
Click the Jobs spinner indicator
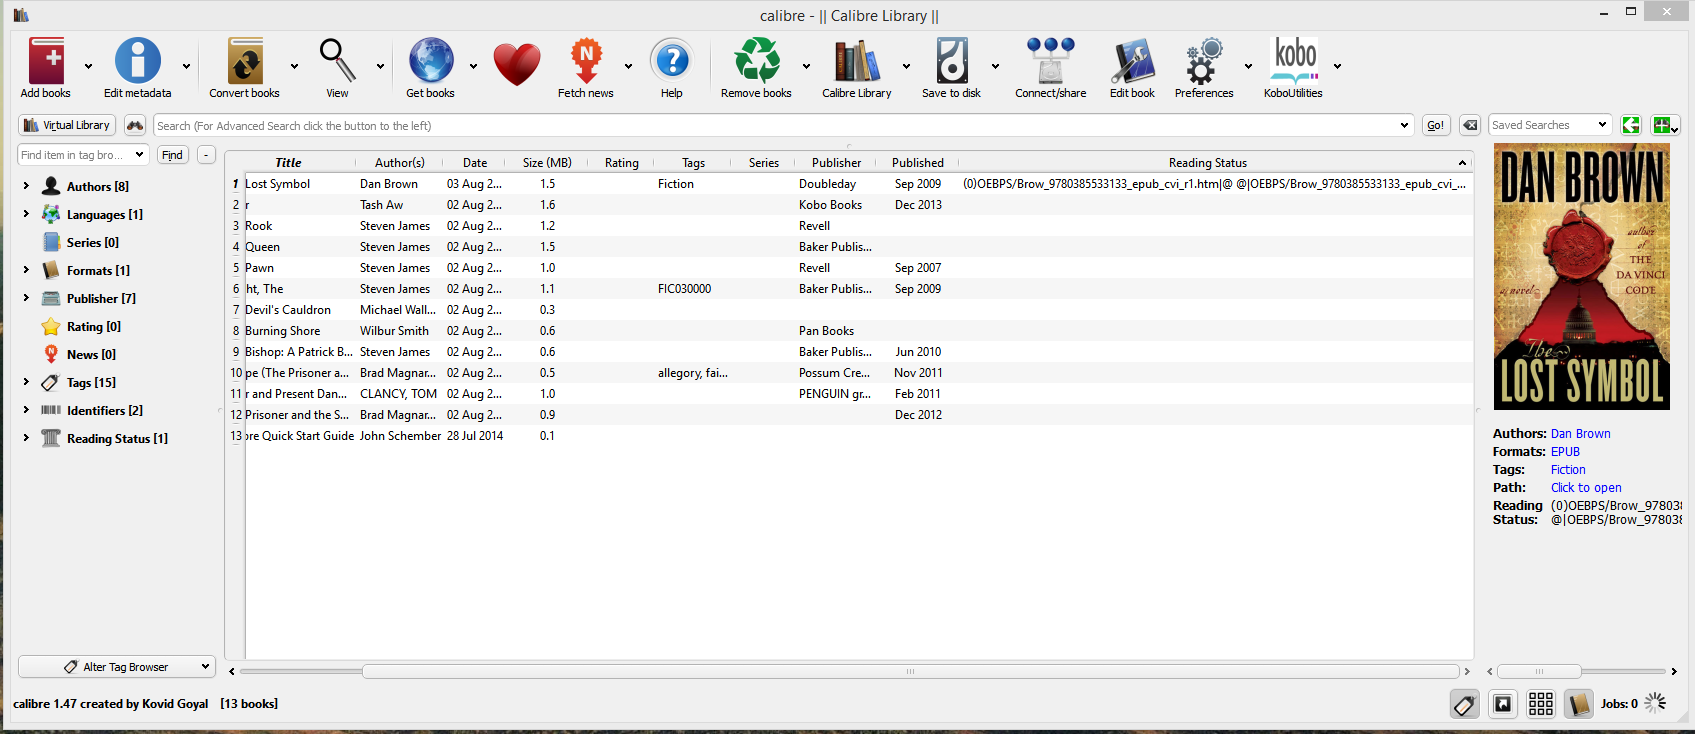pos(1656,703)
